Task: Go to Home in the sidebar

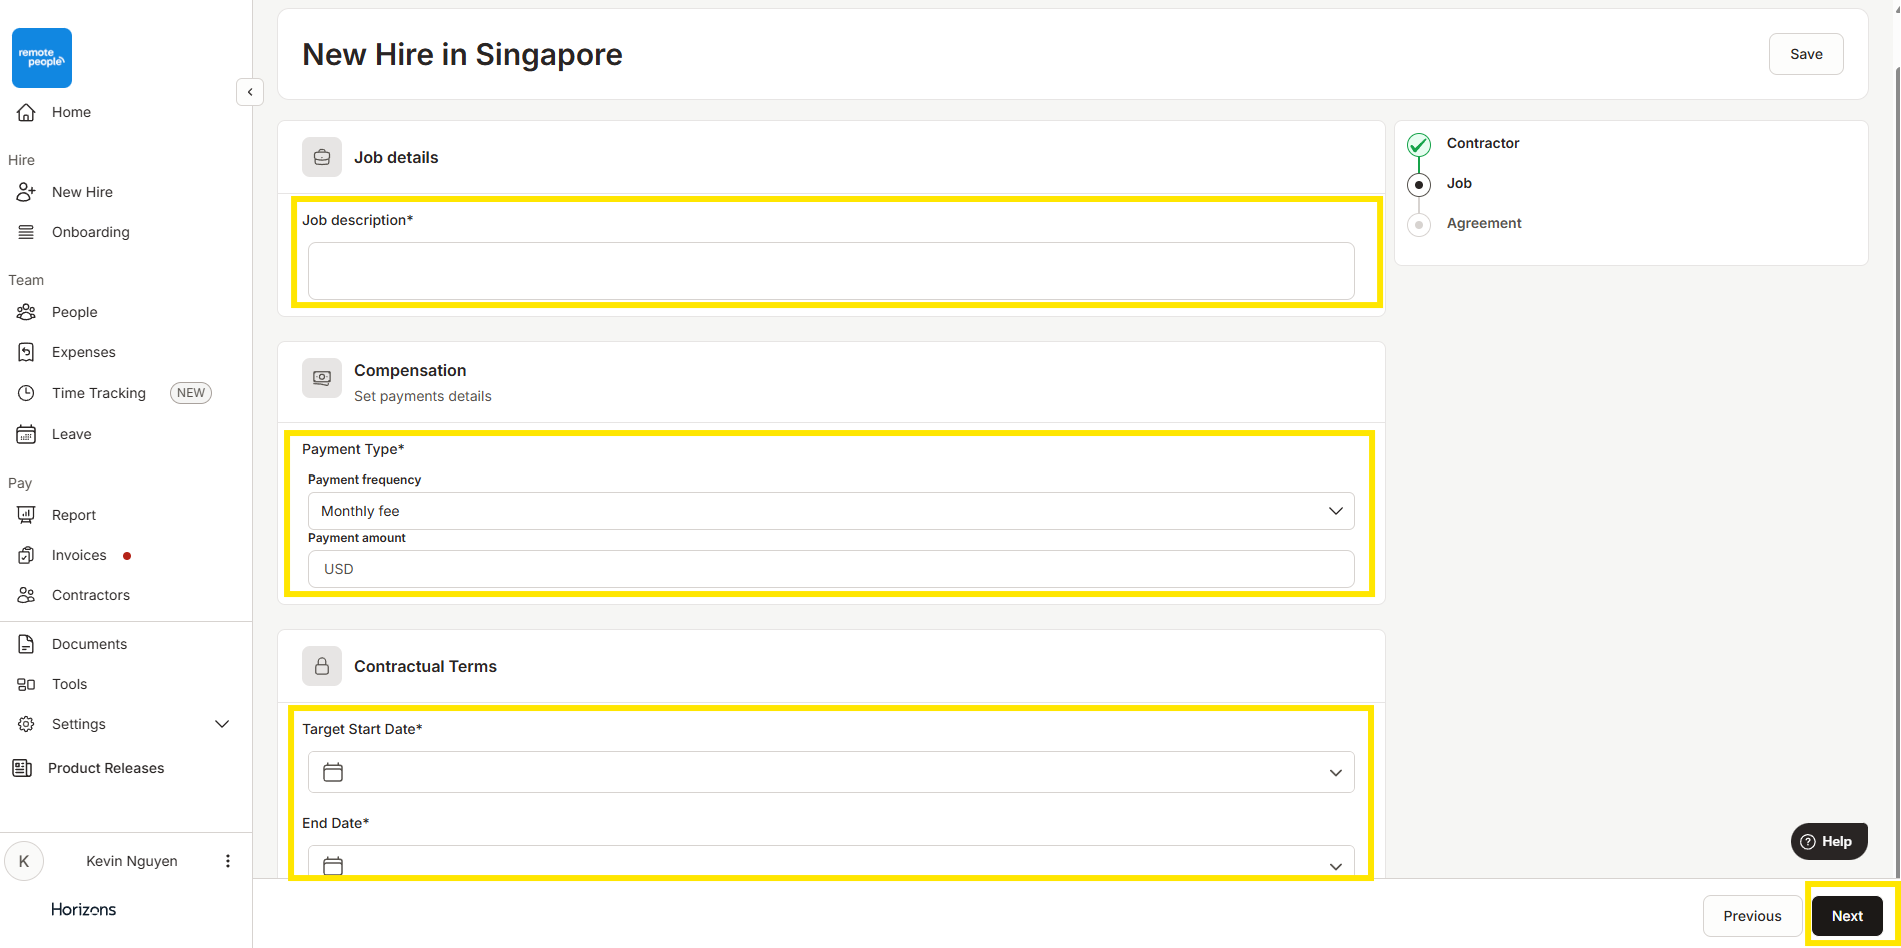Action: 71,112
